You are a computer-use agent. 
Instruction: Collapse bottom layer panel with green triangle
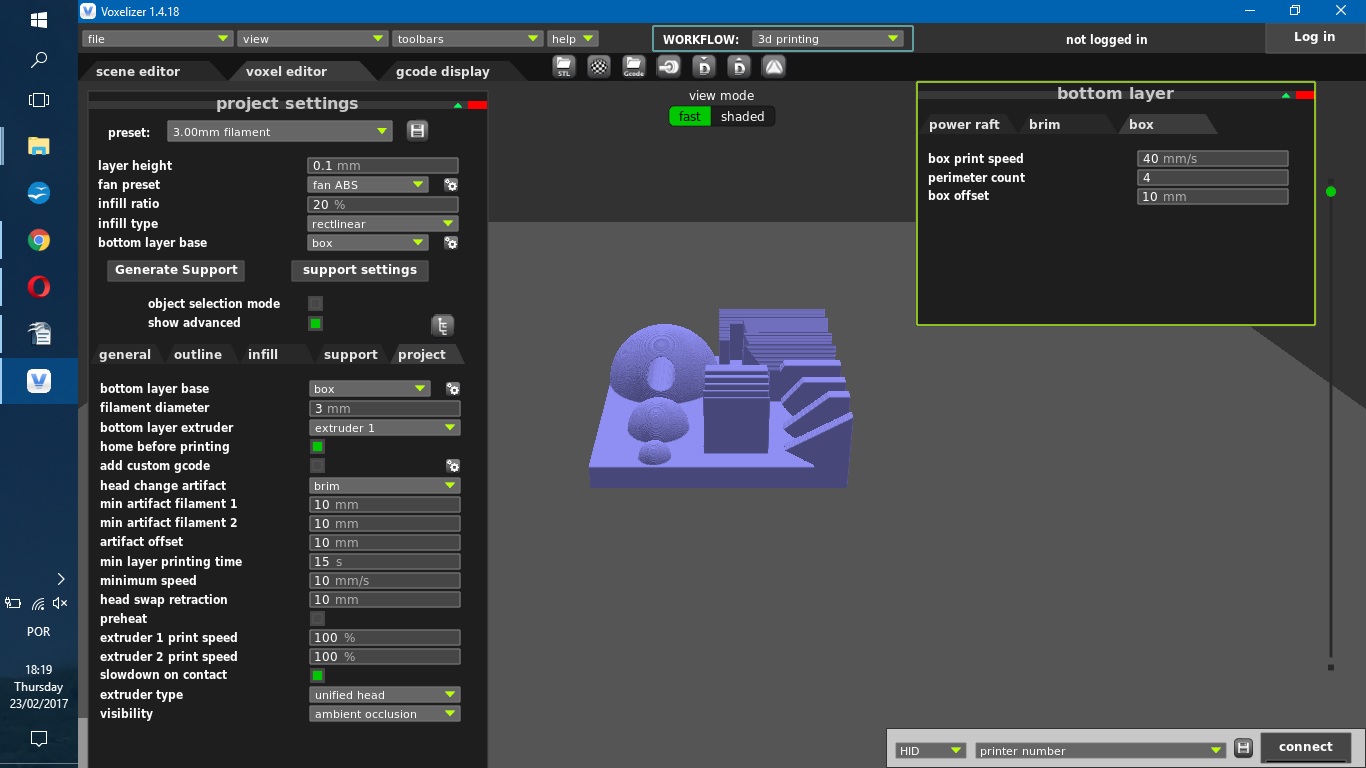point(1286,95)
